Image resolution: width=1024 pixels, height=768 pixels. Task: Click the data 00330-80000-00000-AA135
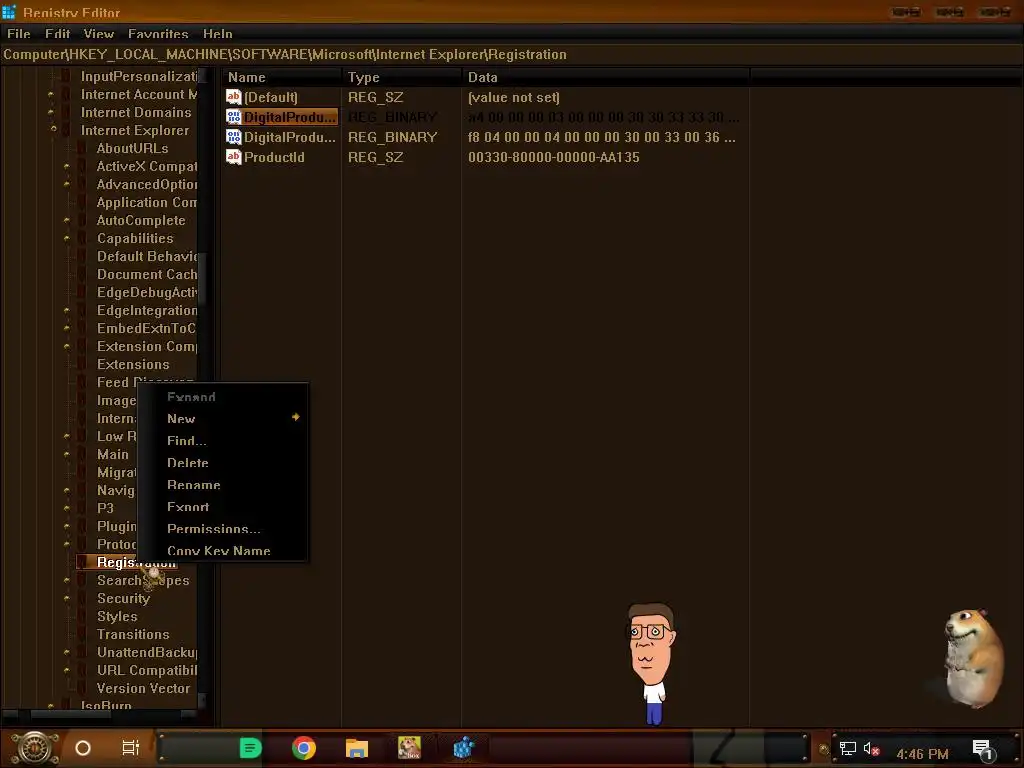[x=554, y=157]
